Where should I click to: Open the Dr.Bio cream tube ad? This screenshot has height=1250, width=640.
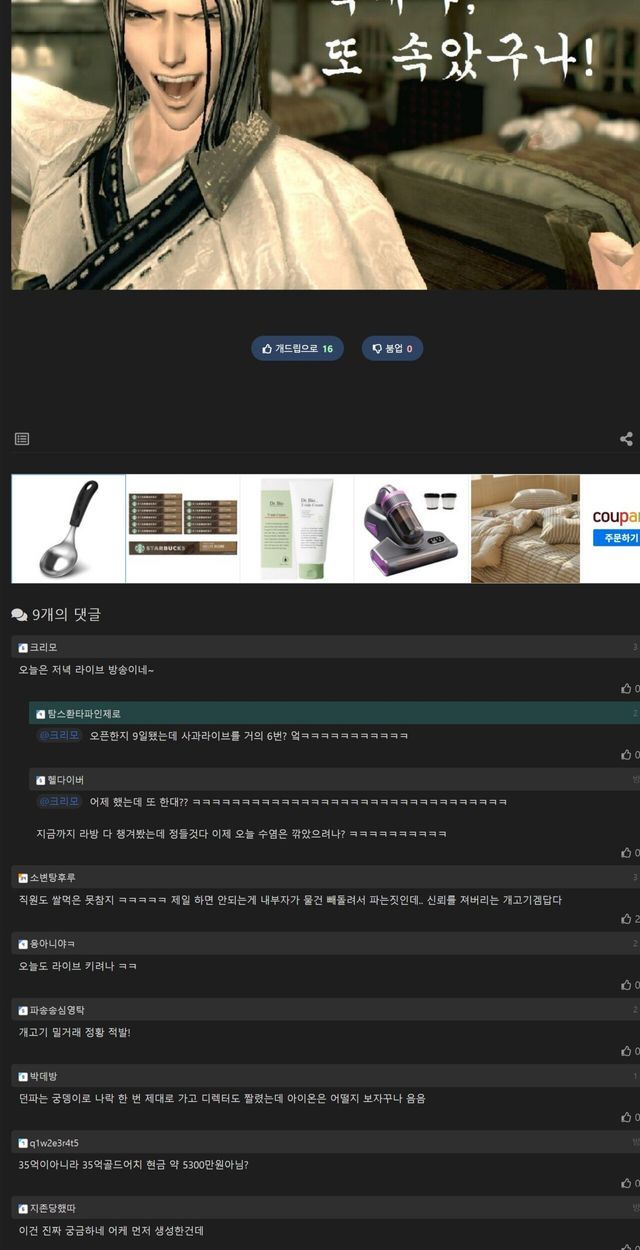click(297, 529)
